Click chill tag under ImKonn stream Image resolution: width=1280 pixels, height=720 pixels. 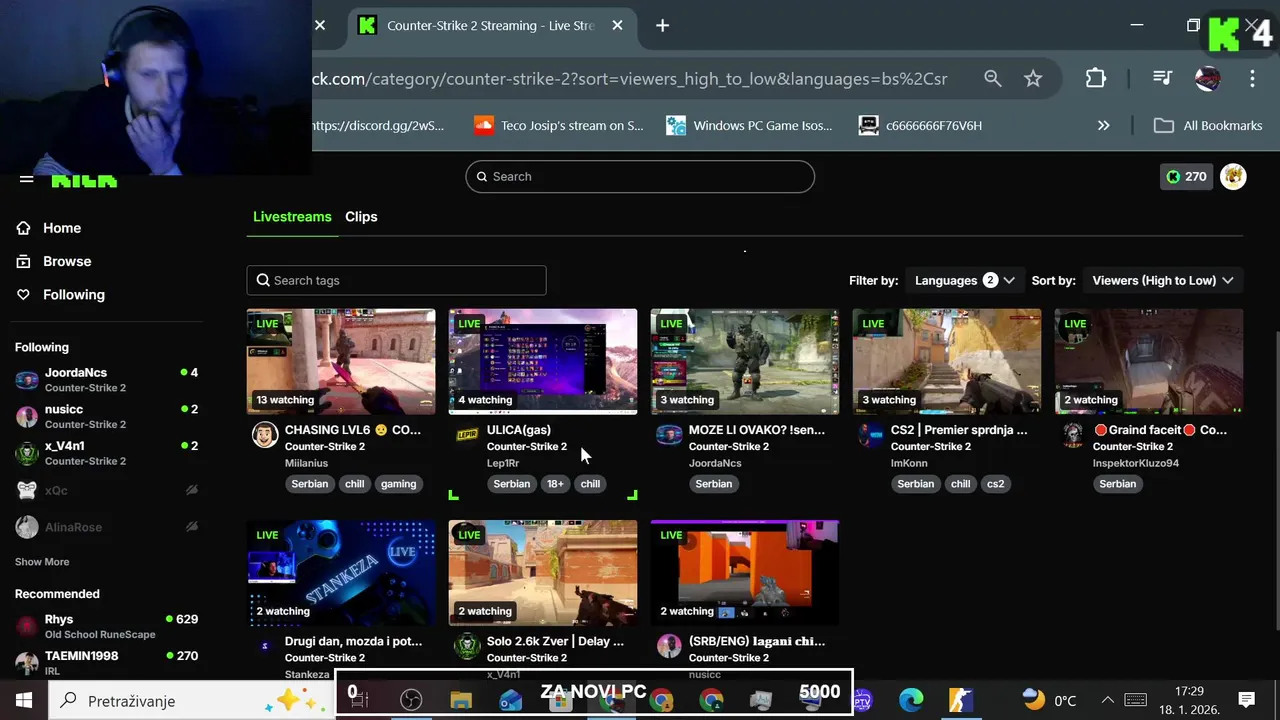tap(961, 484)
